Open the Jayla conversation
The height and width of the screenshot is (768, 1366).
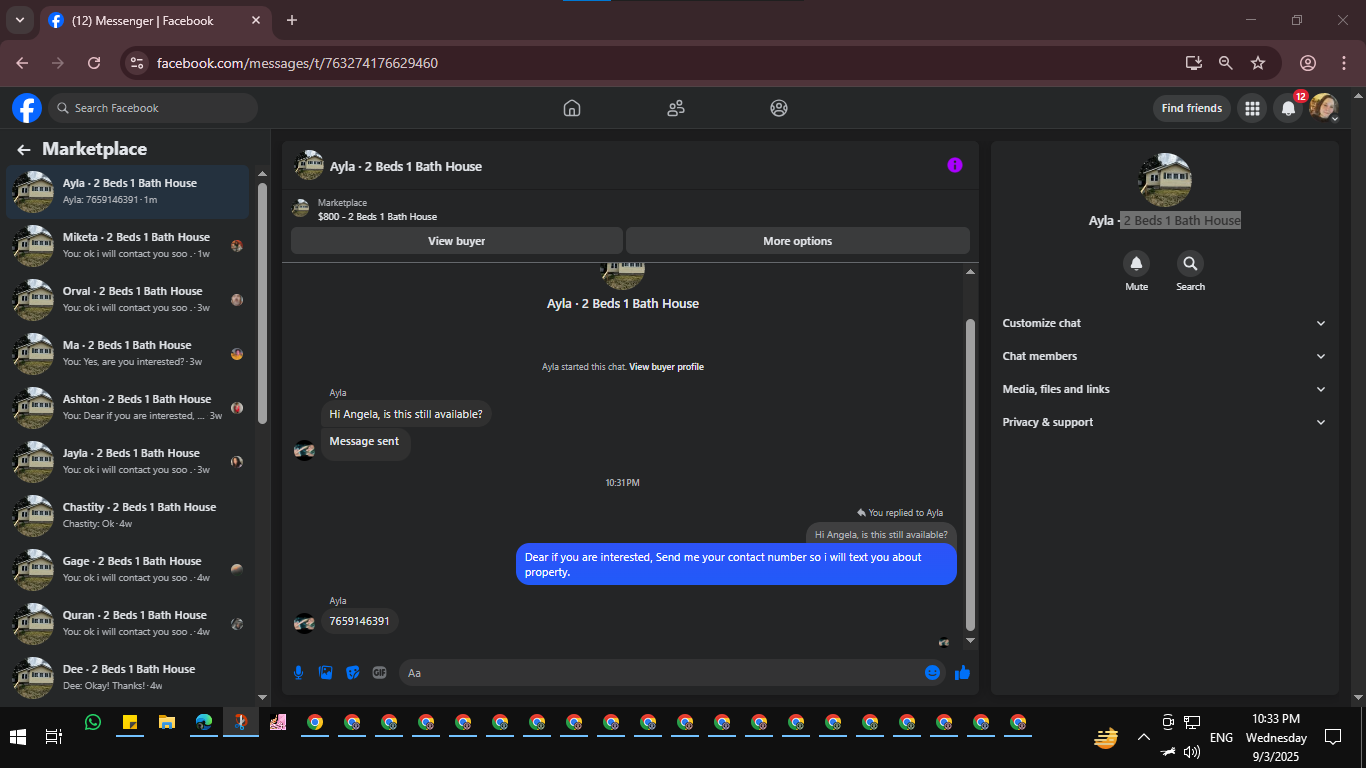(x=128, y=461)
